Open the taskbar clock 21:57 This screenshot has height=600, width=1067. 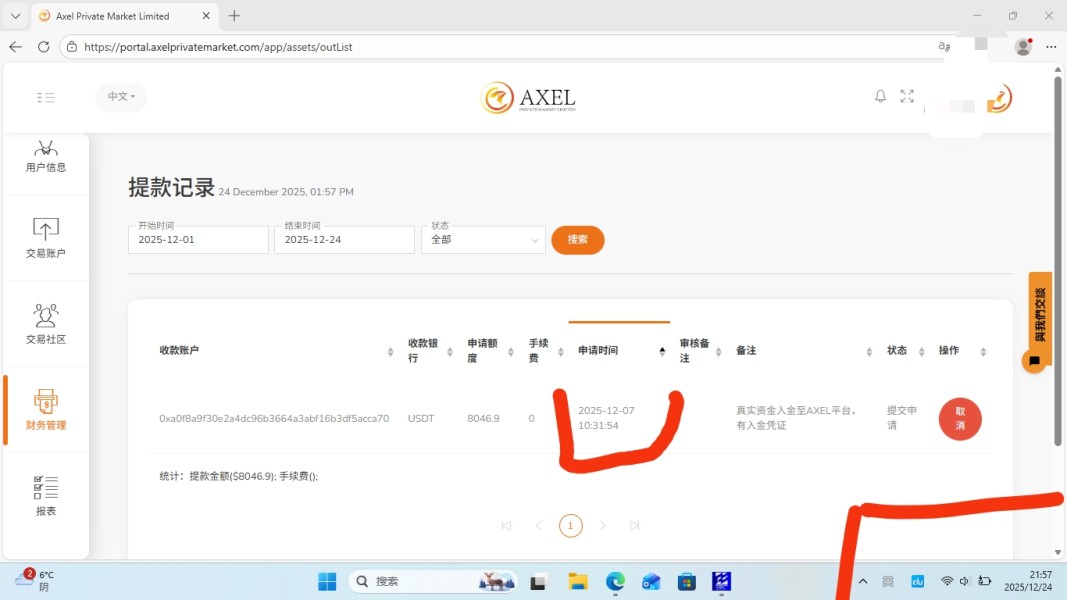(1028, 580)
